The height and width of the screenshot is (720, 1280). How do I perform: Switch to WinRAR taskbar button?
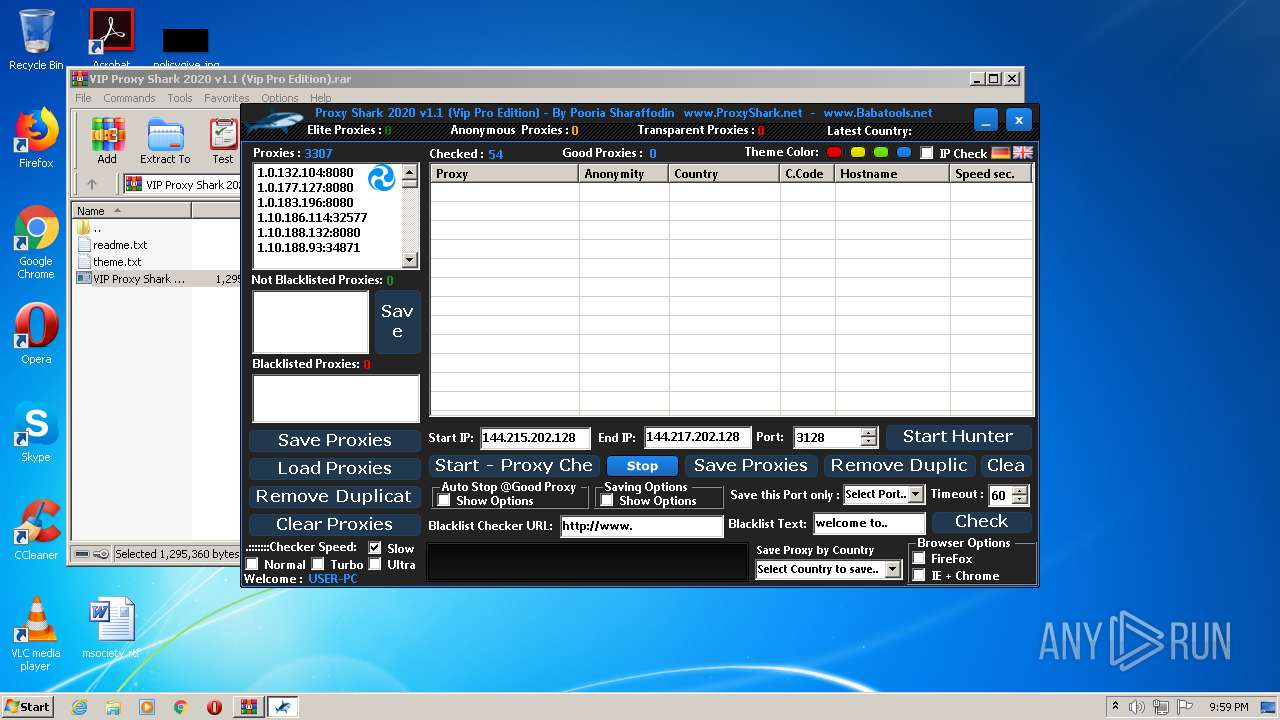pyautogui.click(x=249, y=707)
